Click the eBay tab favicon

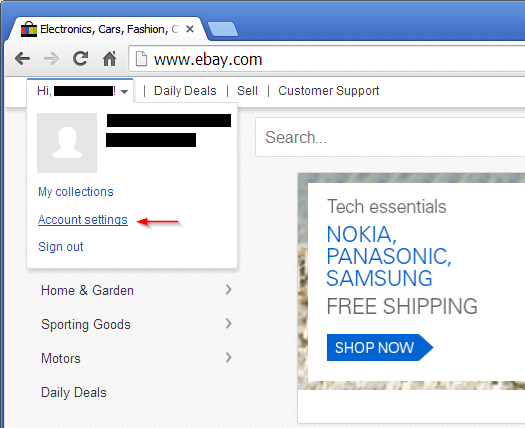point(29,29)
